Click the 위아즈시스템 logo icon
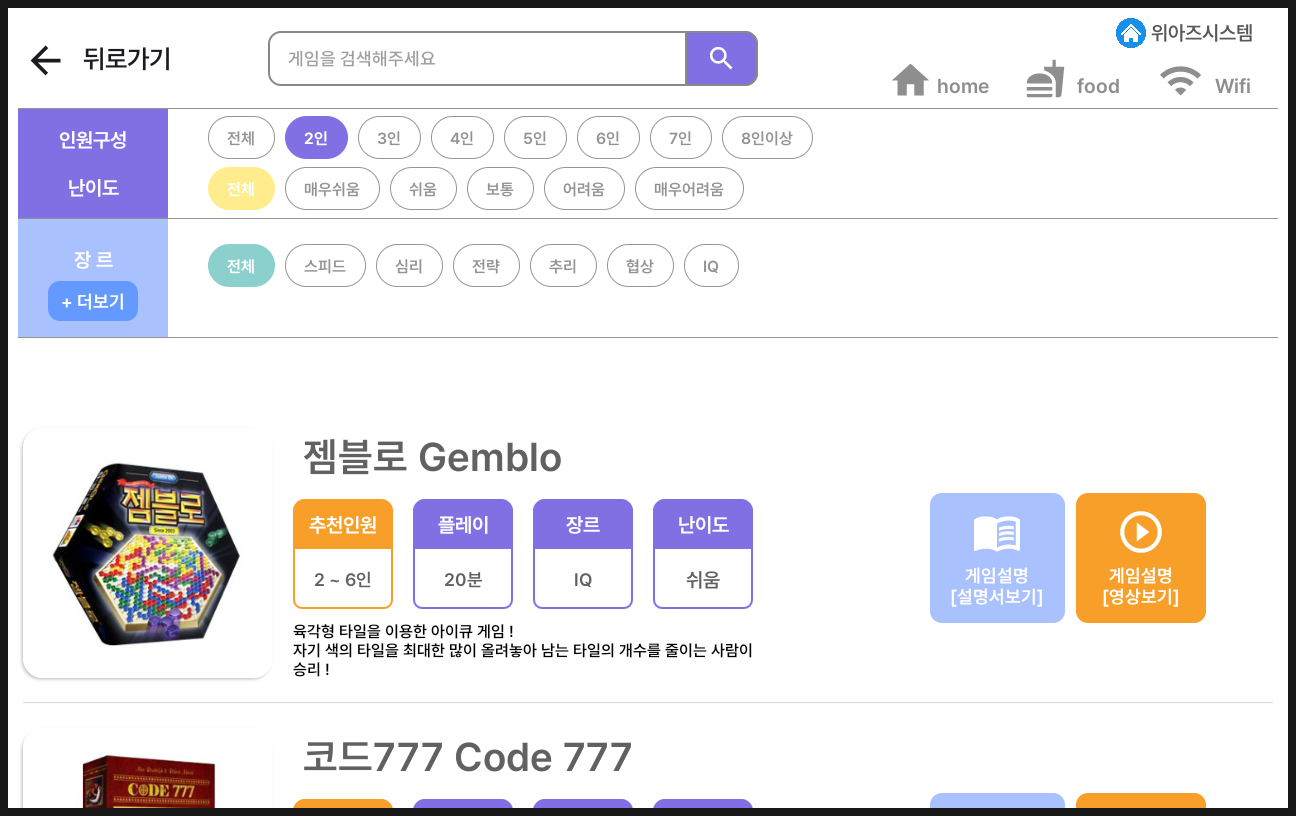This screenshot has height=816, width=1296. [x=1130, y=33]
